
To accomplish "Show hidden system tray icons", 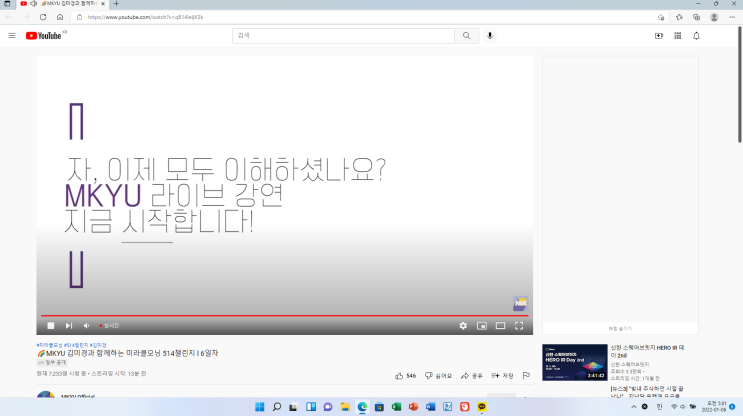I will click(634, 407).
